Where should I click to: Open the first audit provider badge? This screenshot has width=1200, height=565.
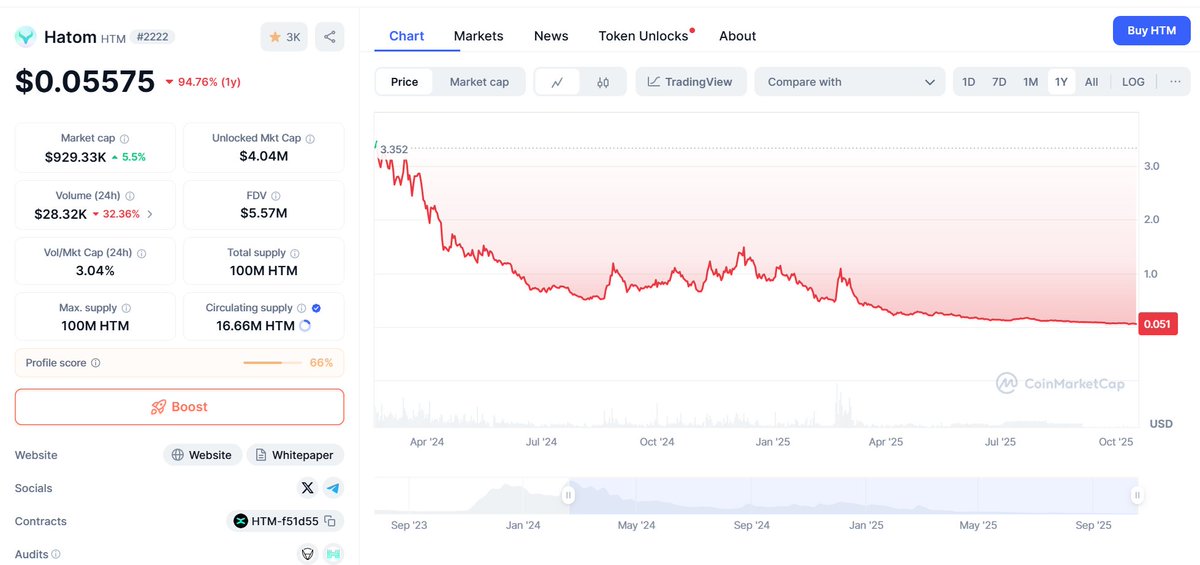tap(308, 554)
